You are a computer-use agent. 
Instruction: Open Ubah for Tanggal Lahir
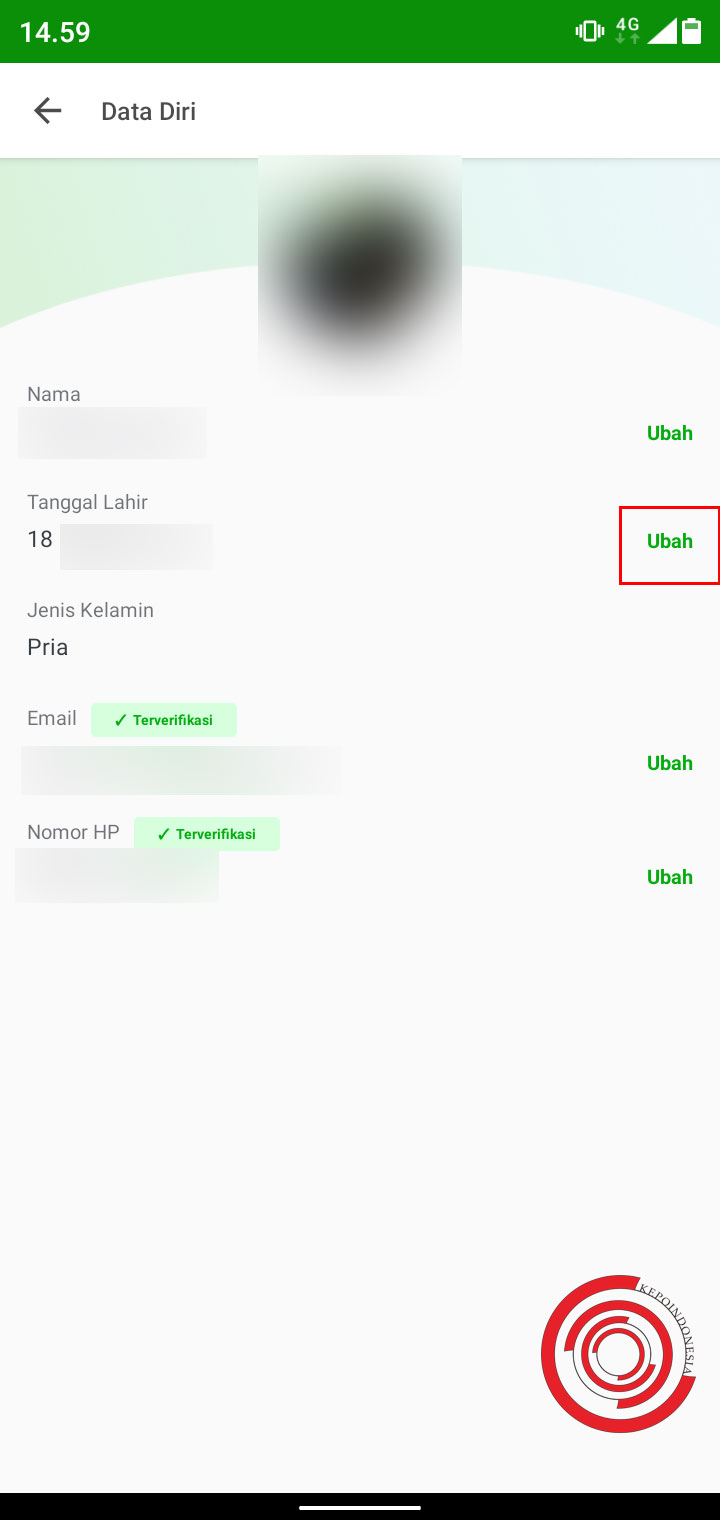point(669,541)
